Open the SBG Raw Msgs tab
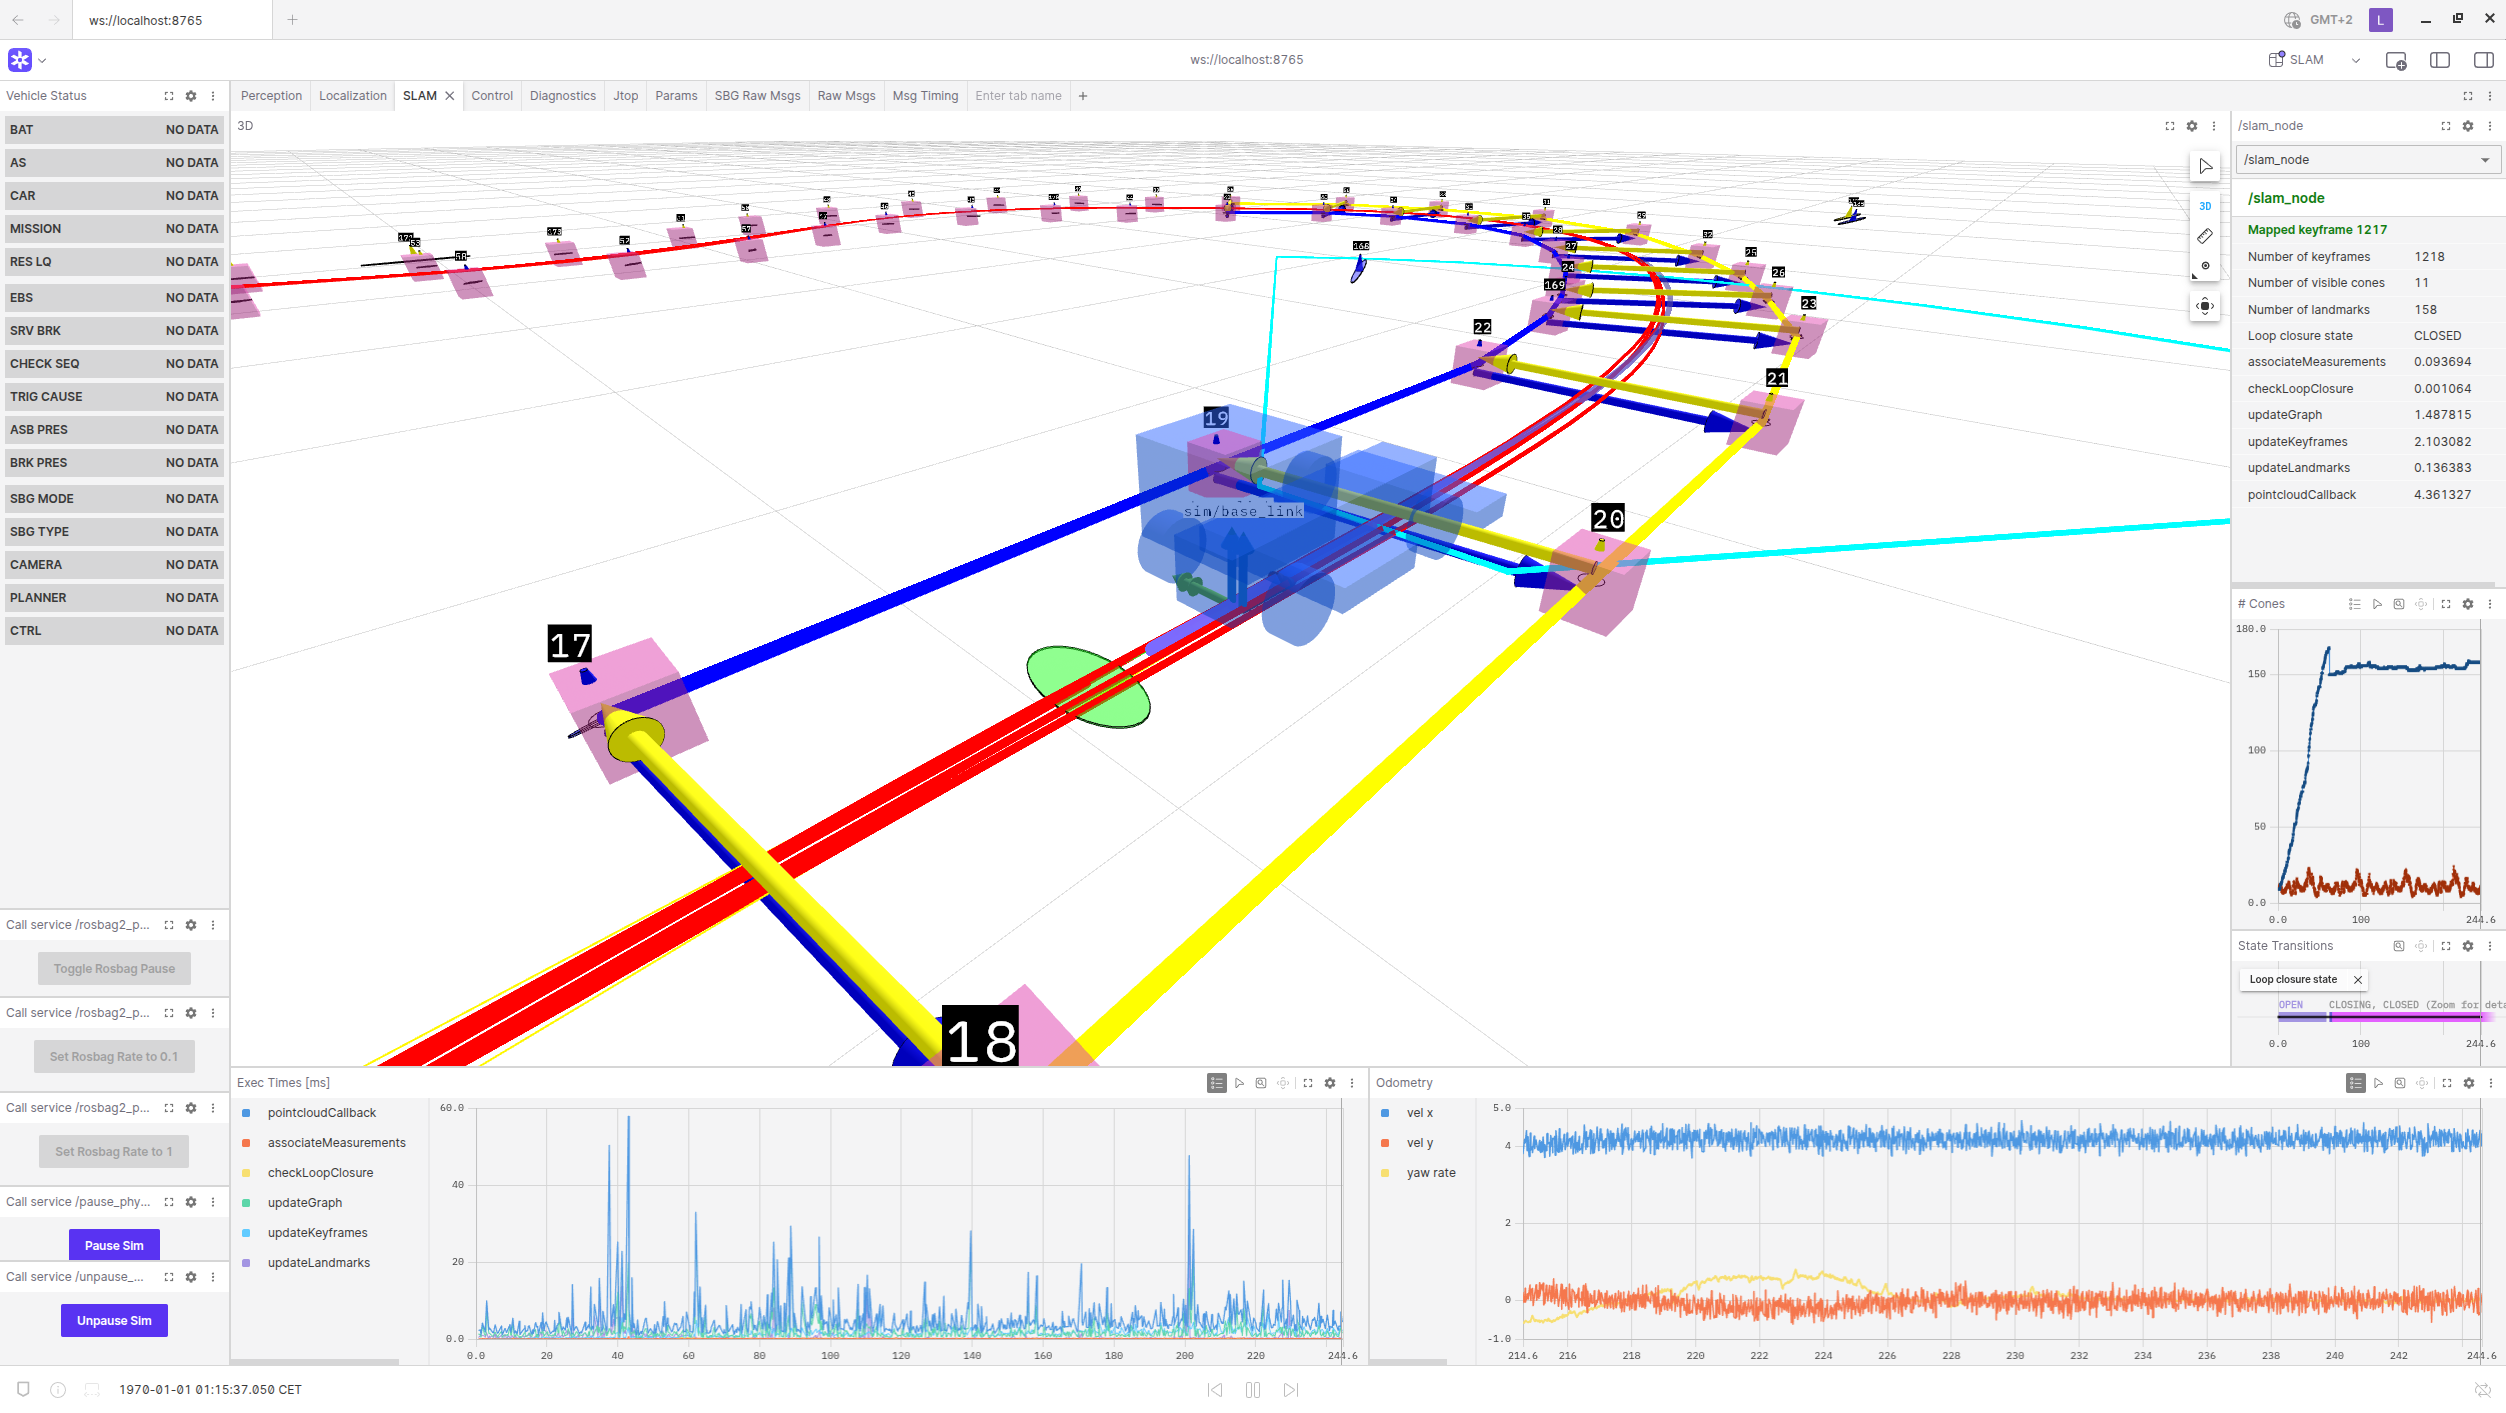The image size is (2506, 1413). pos(757,96)
